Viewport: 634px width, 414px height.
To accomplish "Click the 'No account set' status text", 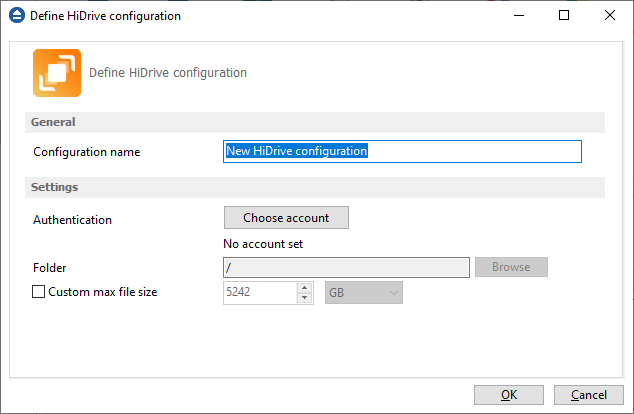I will click(263, 244).
